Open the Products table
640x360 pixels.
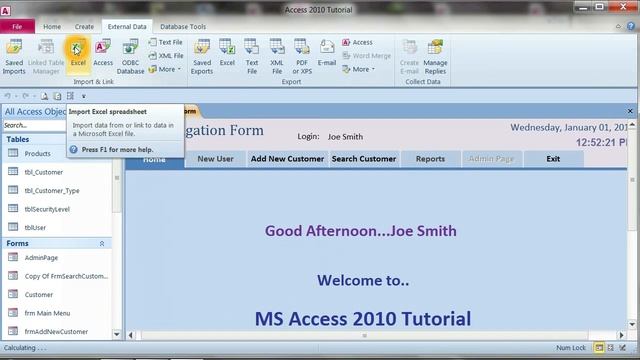click(37, 153)
